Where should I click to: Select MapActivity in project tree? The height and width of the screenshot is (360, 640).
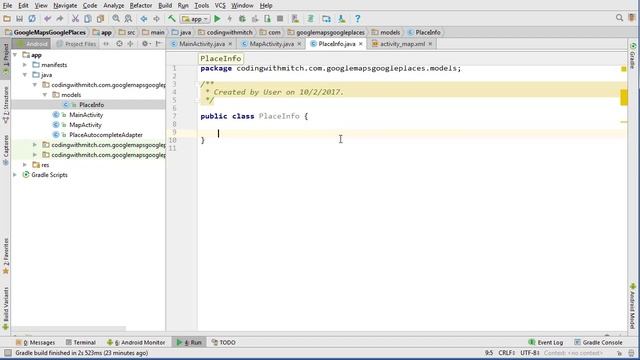point(85,125)
